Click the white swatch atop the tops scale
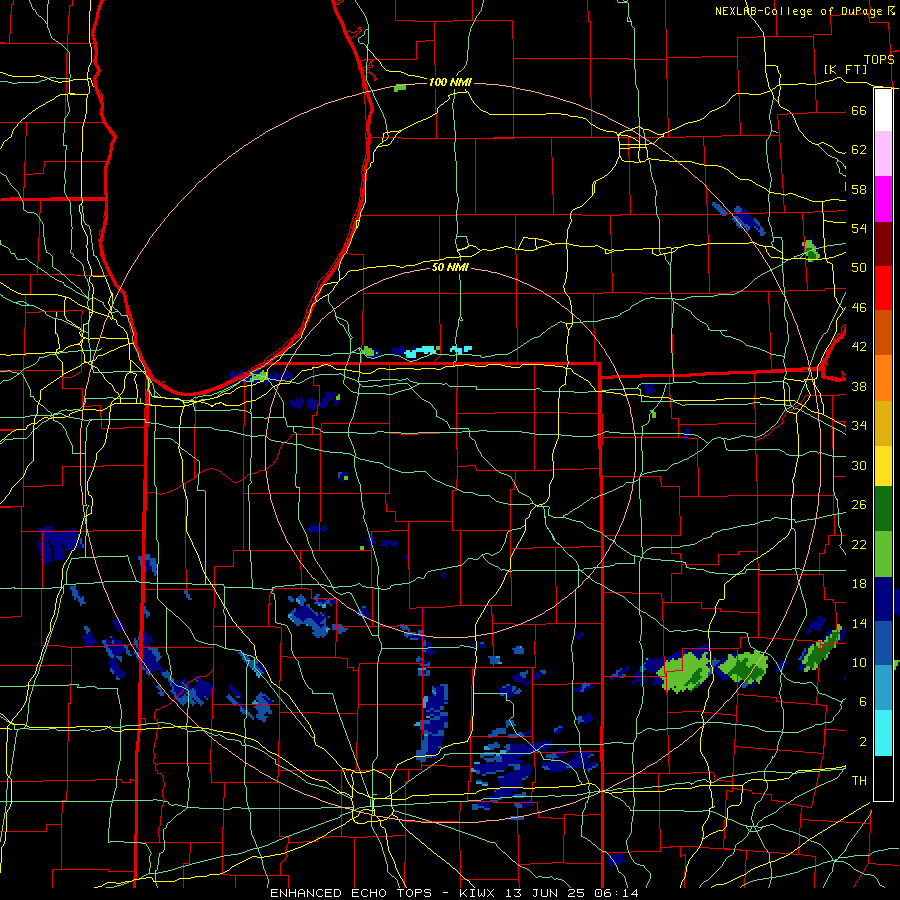This screenshot has width=900, height=900. click(x=883, y=110)
